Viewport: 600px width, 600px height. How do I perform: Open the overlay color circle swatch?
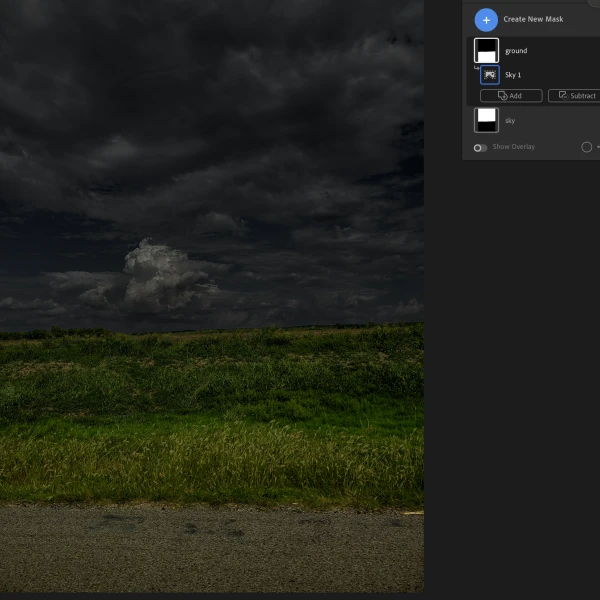pyautogui.click(x=586, y=147)
